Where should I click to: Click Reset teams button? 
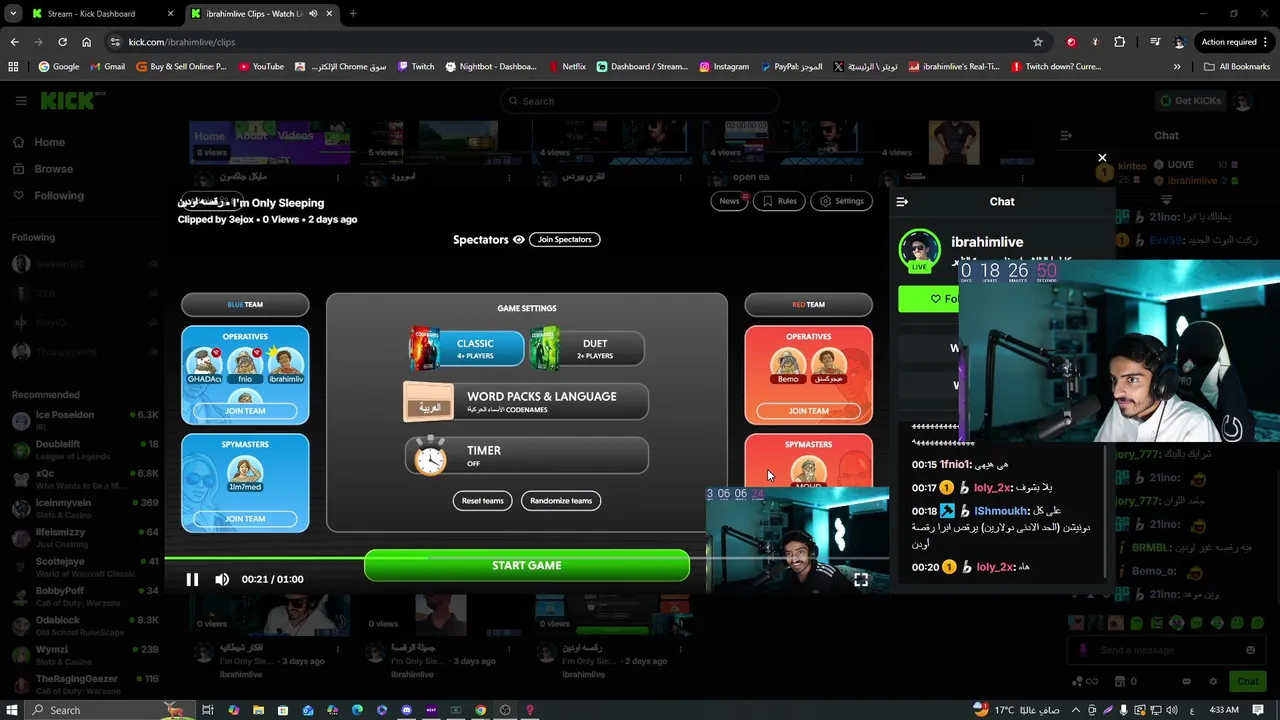[482, 500]
